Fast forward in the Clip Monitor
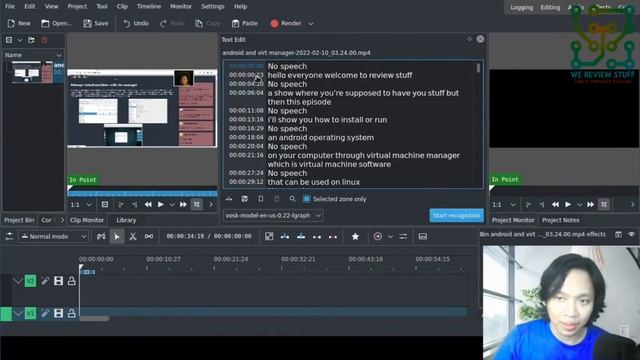This screenshot has width=640, height=360. tap(183, 204)
